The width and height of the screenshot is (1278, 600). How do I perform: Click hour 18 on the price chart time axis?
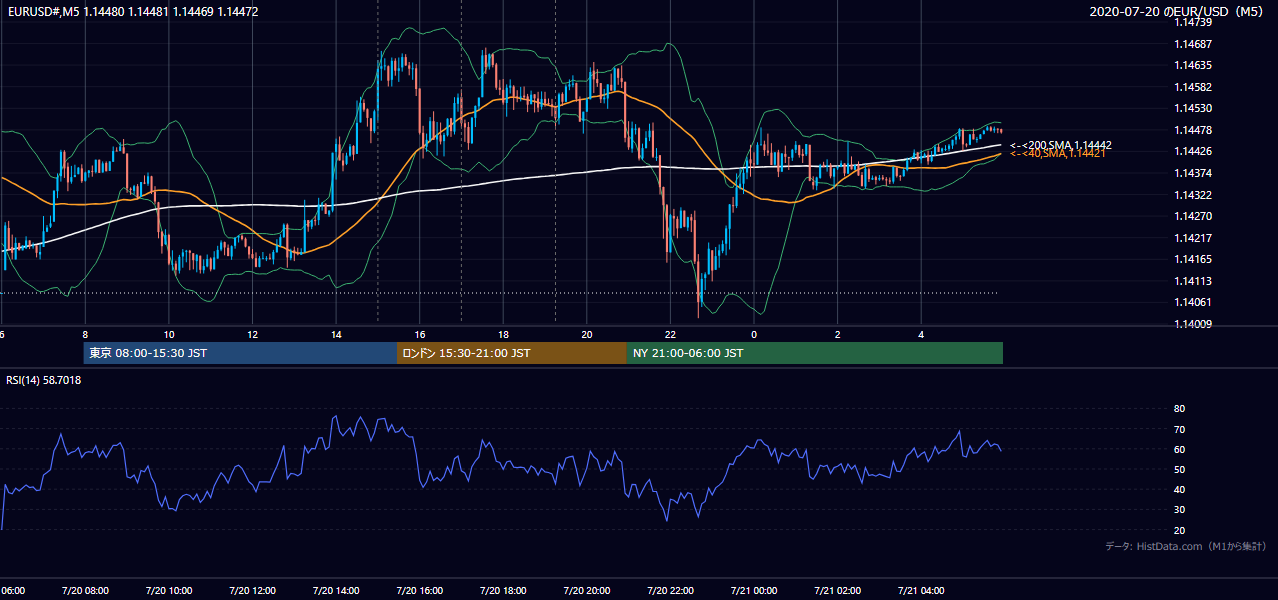pyautogui.click(x=503, y=334)
